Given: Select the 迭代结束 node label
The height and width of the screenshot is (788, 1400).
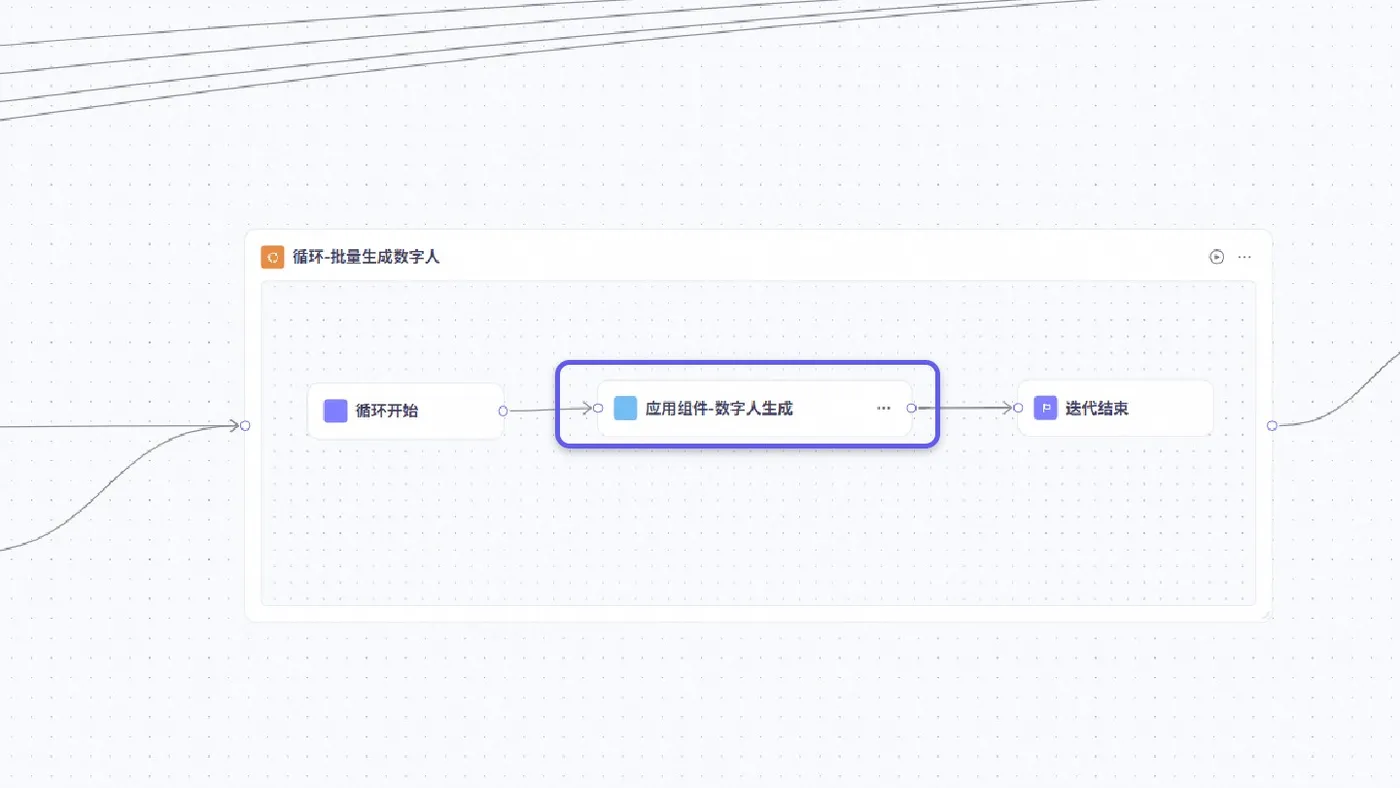Looking at the screenshot, I should click(x=1097, y=408).
